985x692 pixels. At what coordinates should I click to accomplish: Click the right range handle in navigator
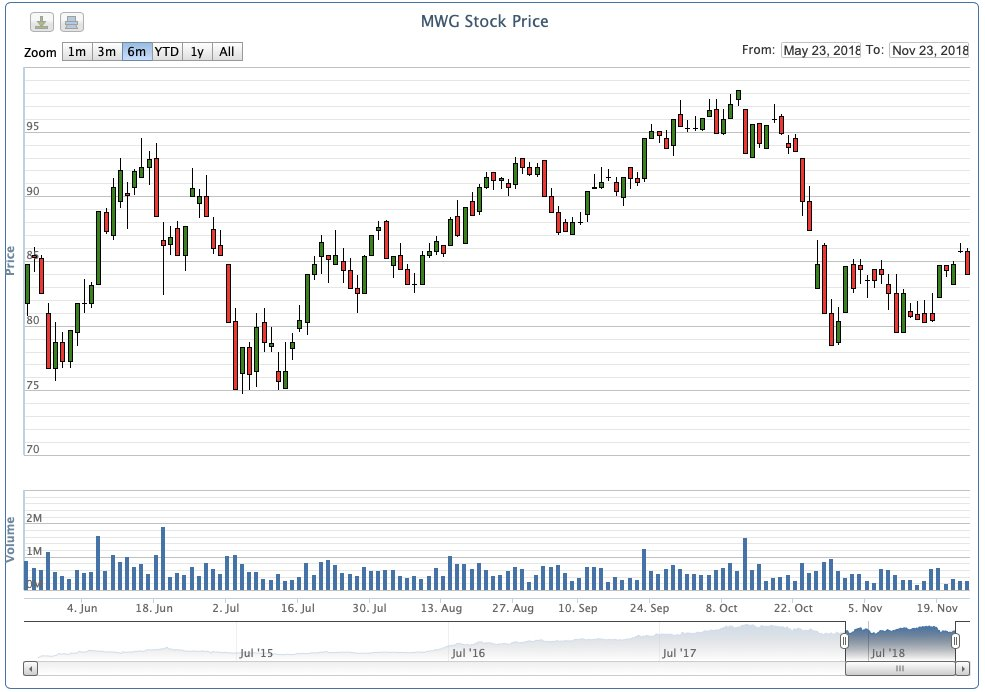click(956, 641)
